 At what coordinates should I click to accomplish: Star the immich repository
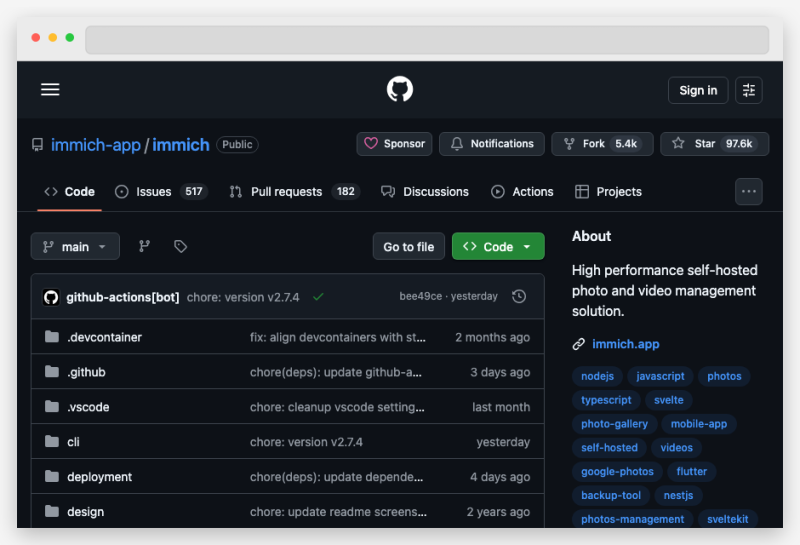(714, 144)
